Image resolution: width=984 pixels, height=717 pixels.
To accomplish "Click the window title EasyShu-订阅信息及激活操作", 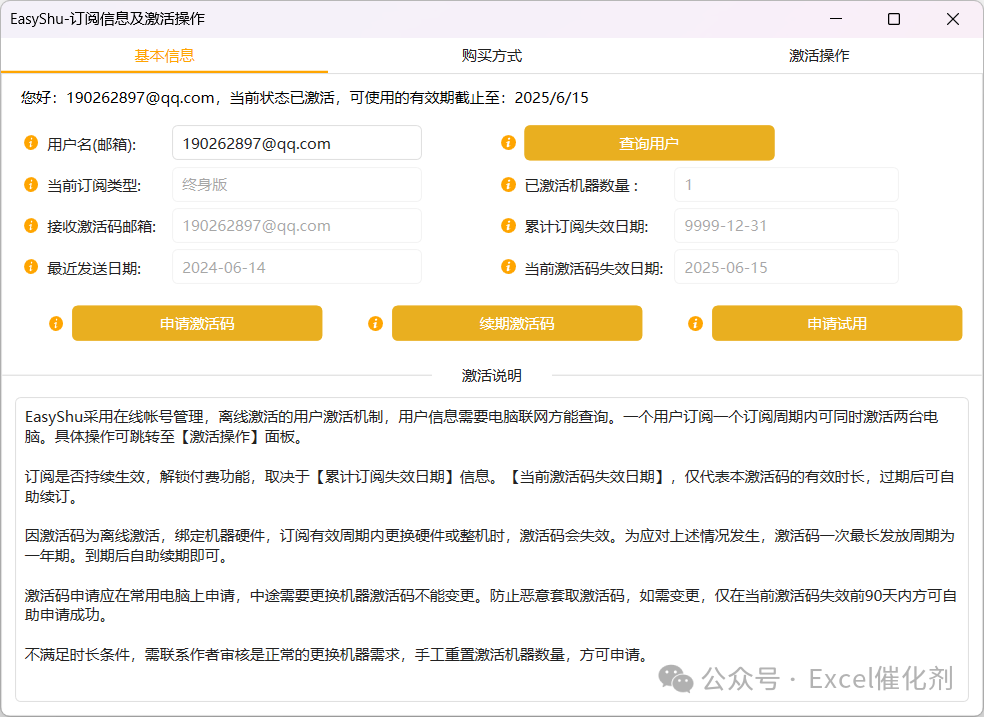I will (x=107, y=19).
